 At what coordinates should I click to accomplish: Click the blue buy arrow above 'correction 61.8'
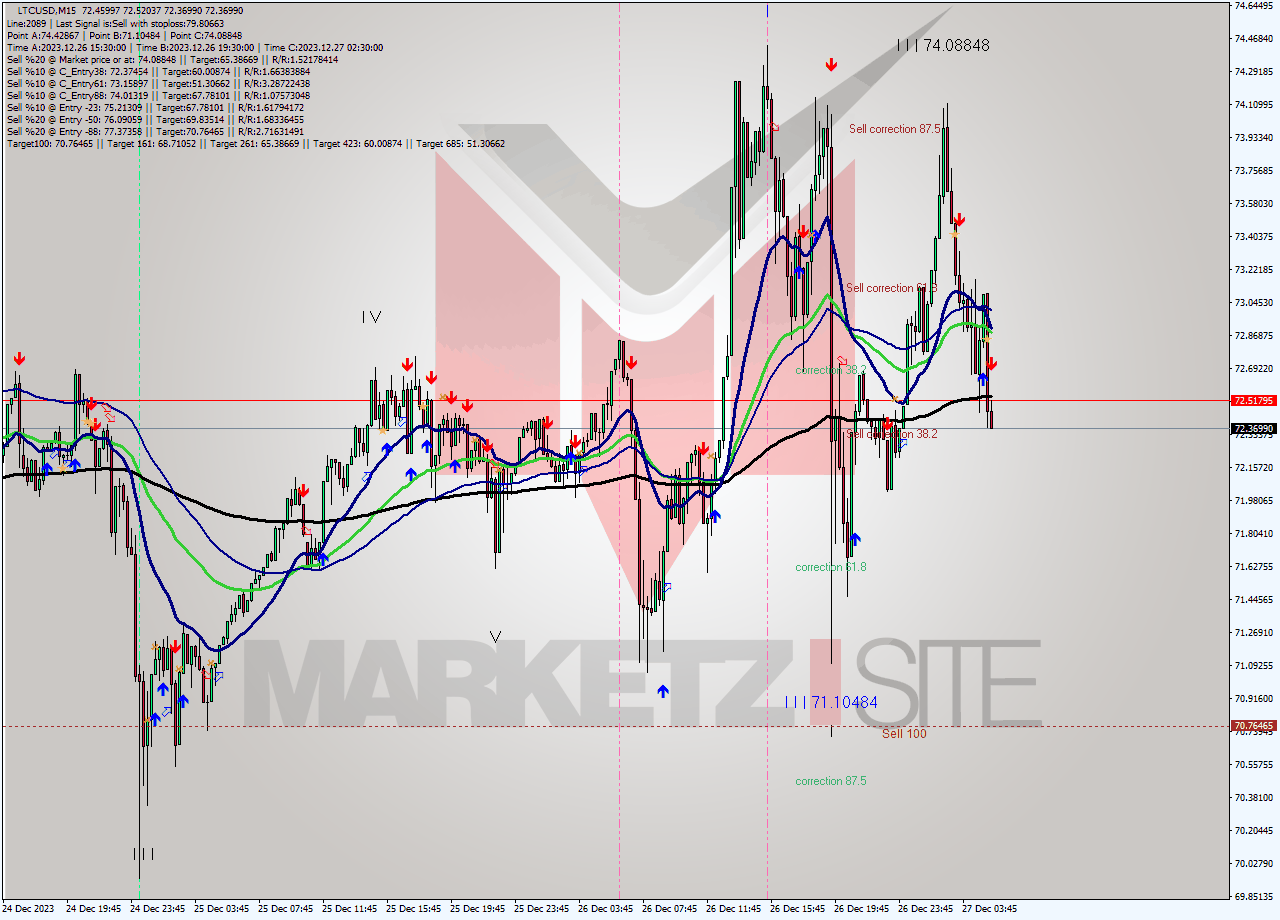(855, 539)
